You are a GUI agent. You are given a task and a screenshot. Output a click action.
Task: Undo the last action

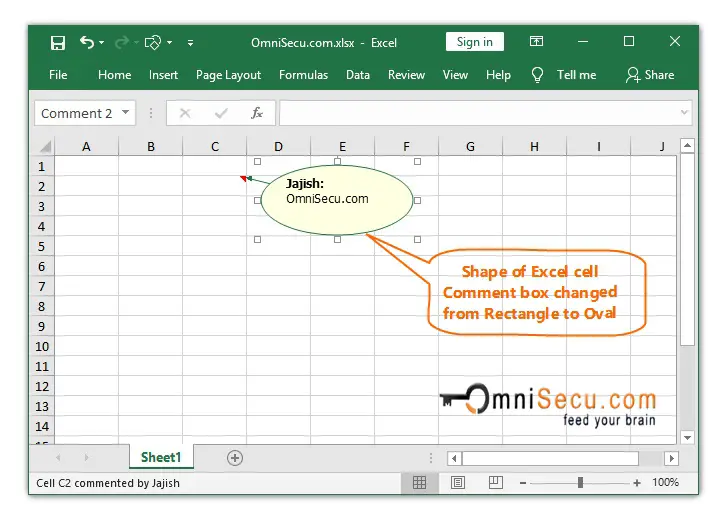pos(87,42)
